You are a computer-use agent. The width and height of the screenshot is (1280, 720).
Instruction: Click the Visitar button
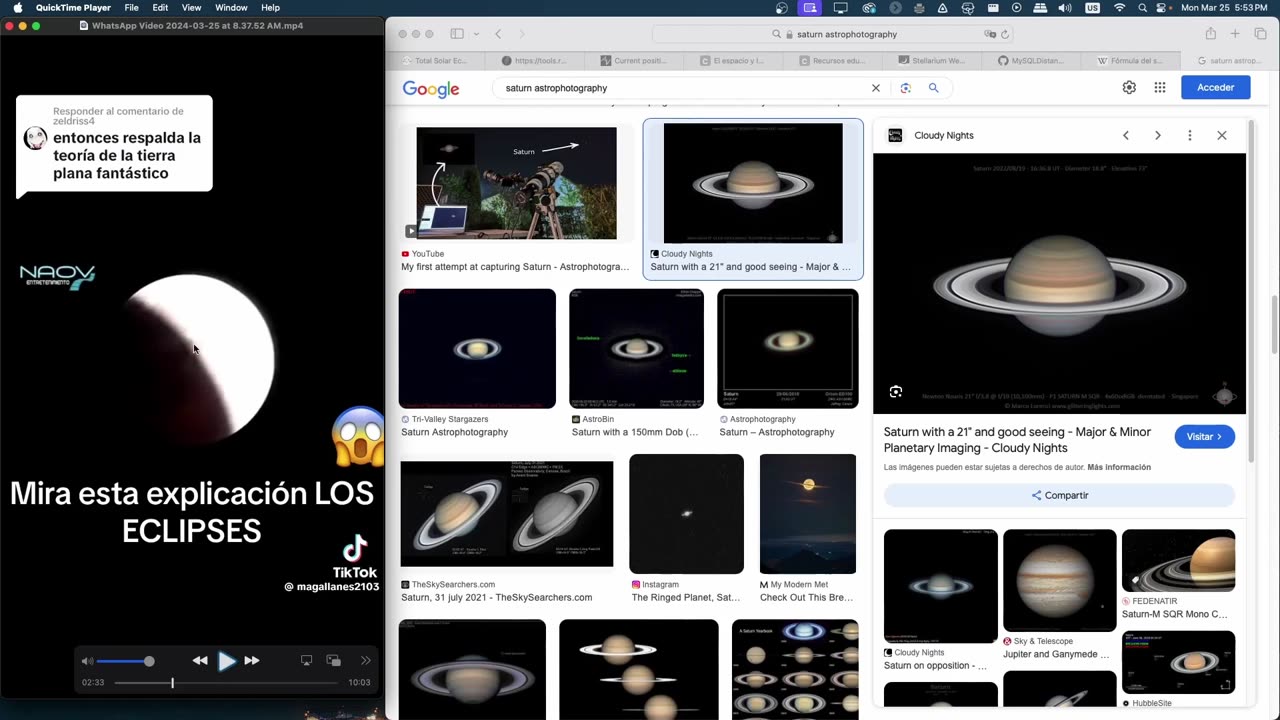coord(1204,437)
